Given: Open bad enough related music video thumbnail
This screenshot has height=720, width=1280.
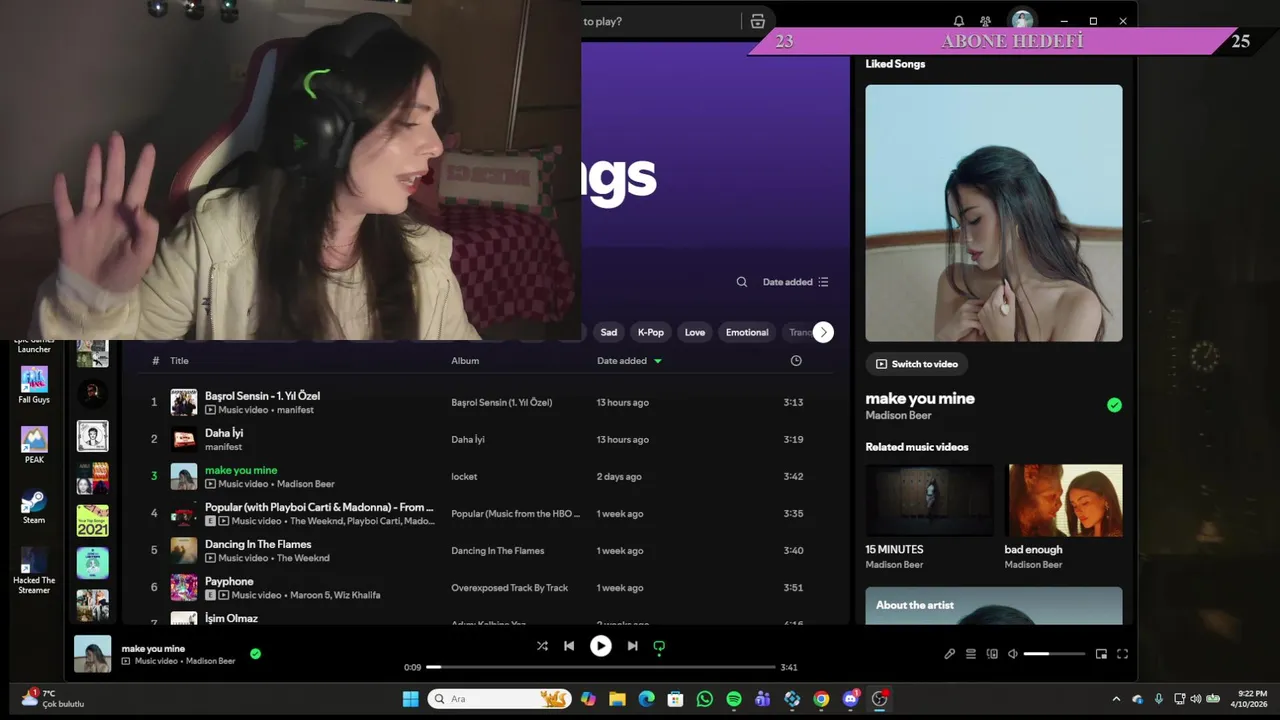Looking at the screenshot, I should point(1064,500).
